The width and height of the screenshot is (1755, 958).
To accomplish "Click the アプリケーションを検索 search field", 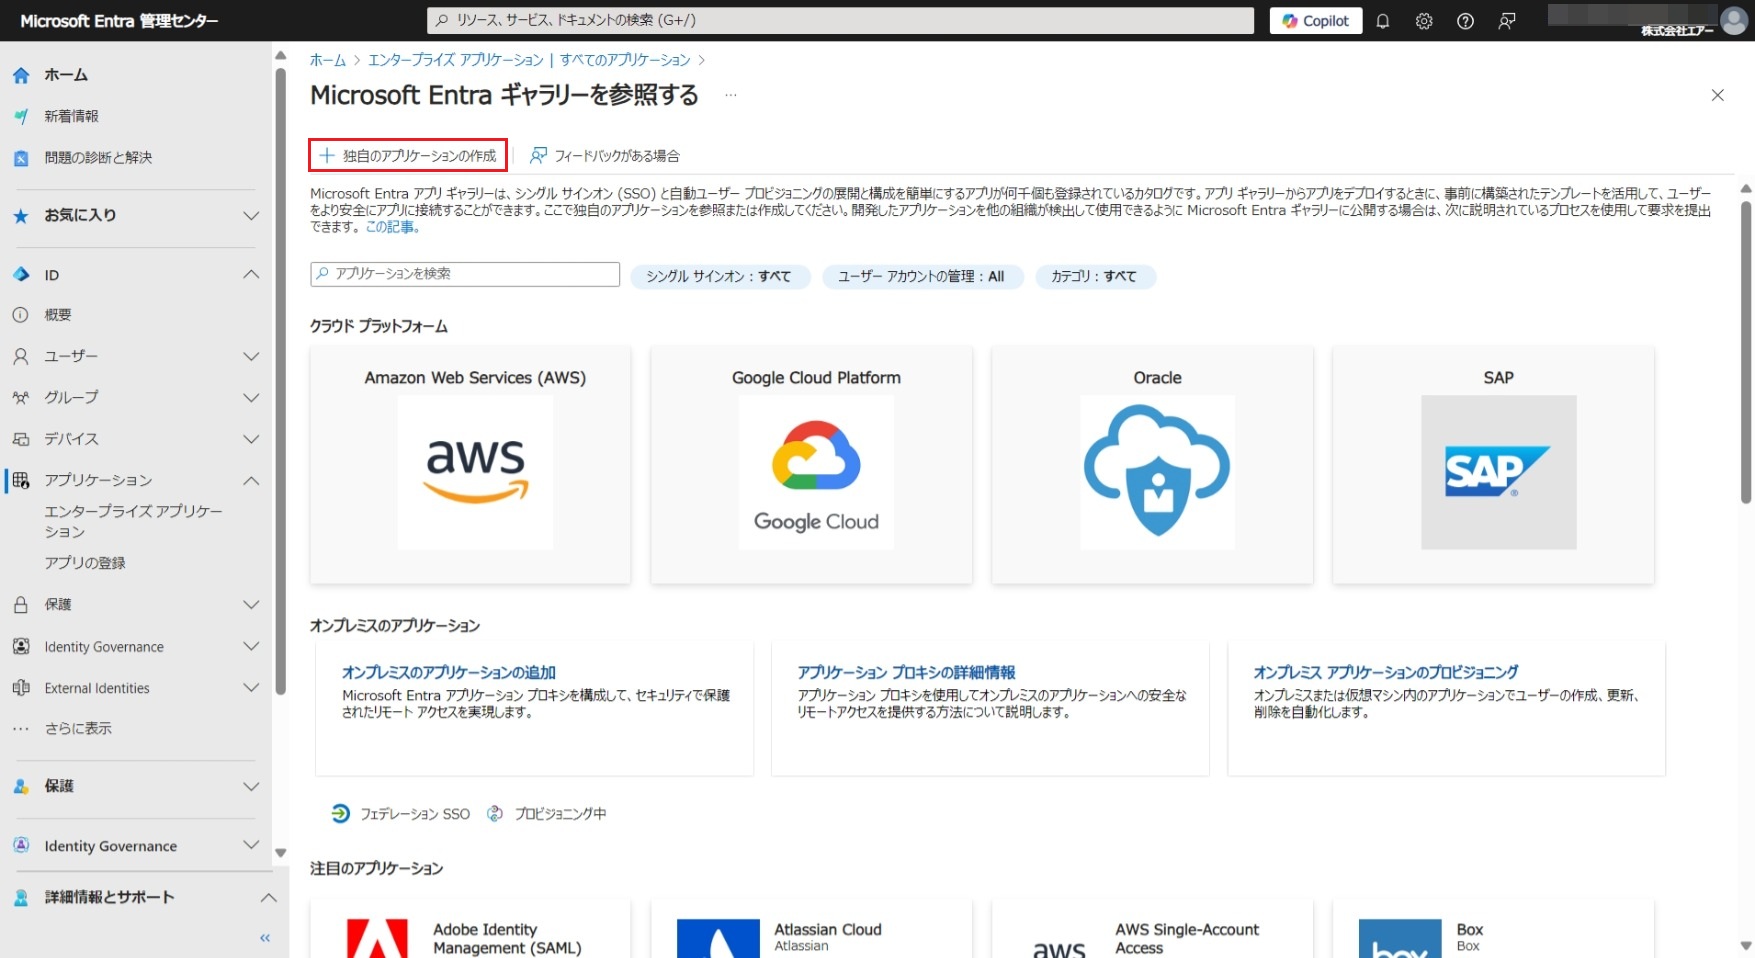I will click(x=465, y=274).
